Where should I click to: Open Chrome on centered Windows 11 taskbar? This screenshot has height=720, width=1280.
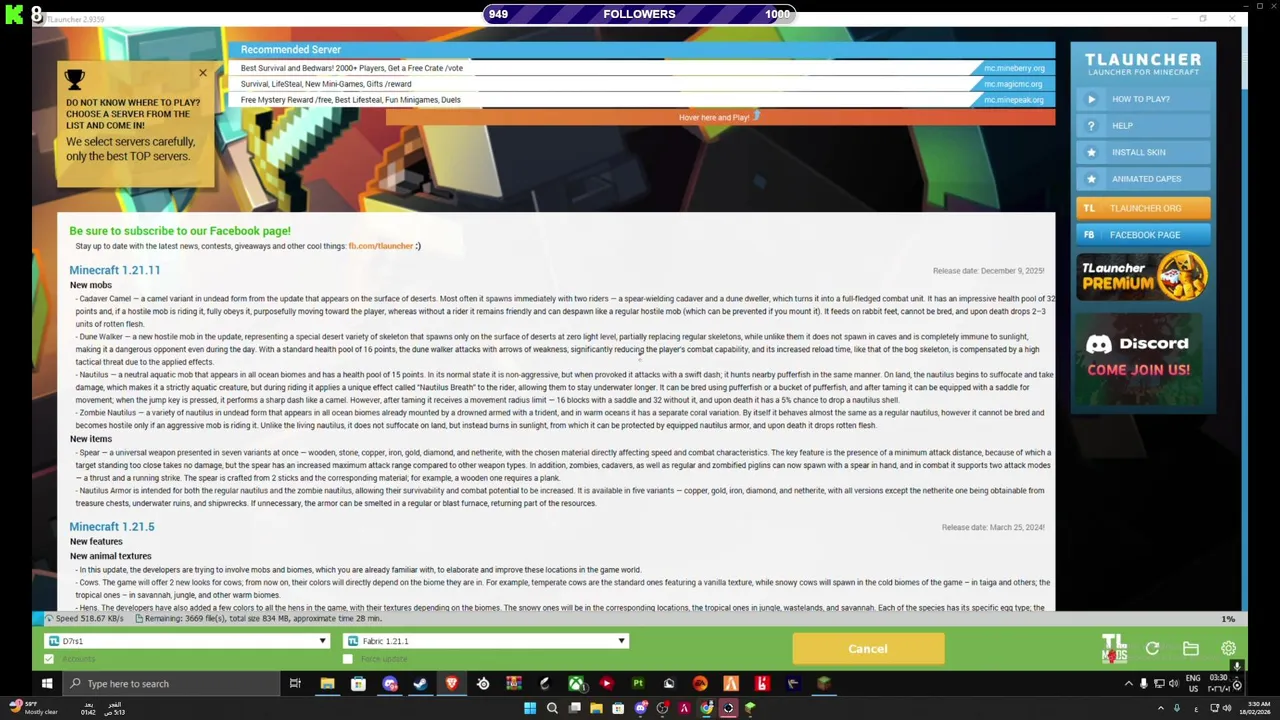click(x=706, y=708)
